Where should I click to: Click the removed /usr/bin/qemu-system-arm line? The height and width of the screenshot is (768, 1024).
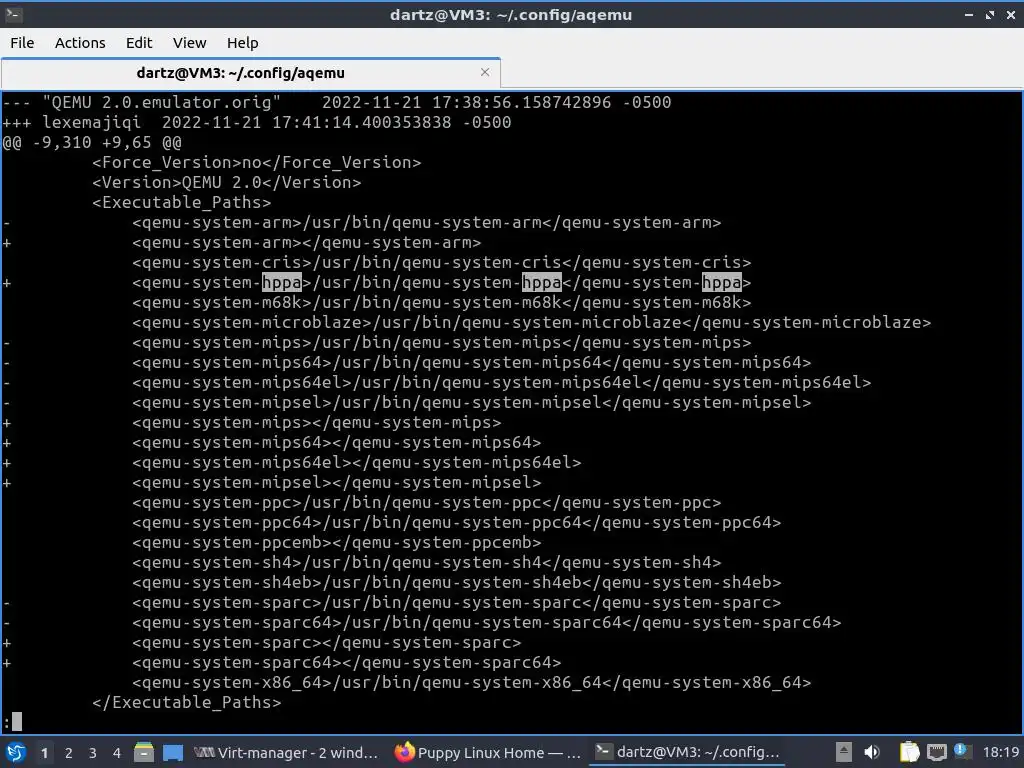tap(426, 223)
